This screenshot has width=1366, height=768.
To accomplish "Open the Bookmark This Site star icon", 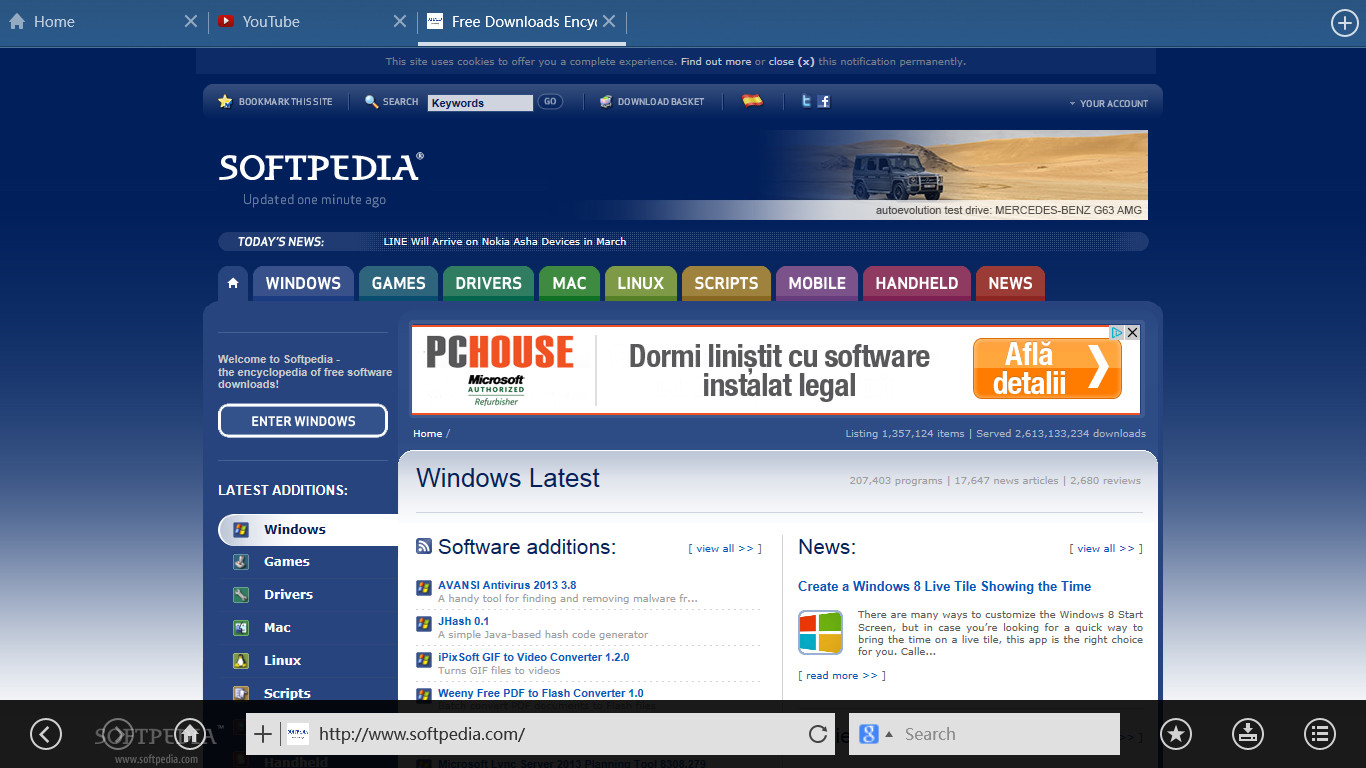I will coord(225,101).
